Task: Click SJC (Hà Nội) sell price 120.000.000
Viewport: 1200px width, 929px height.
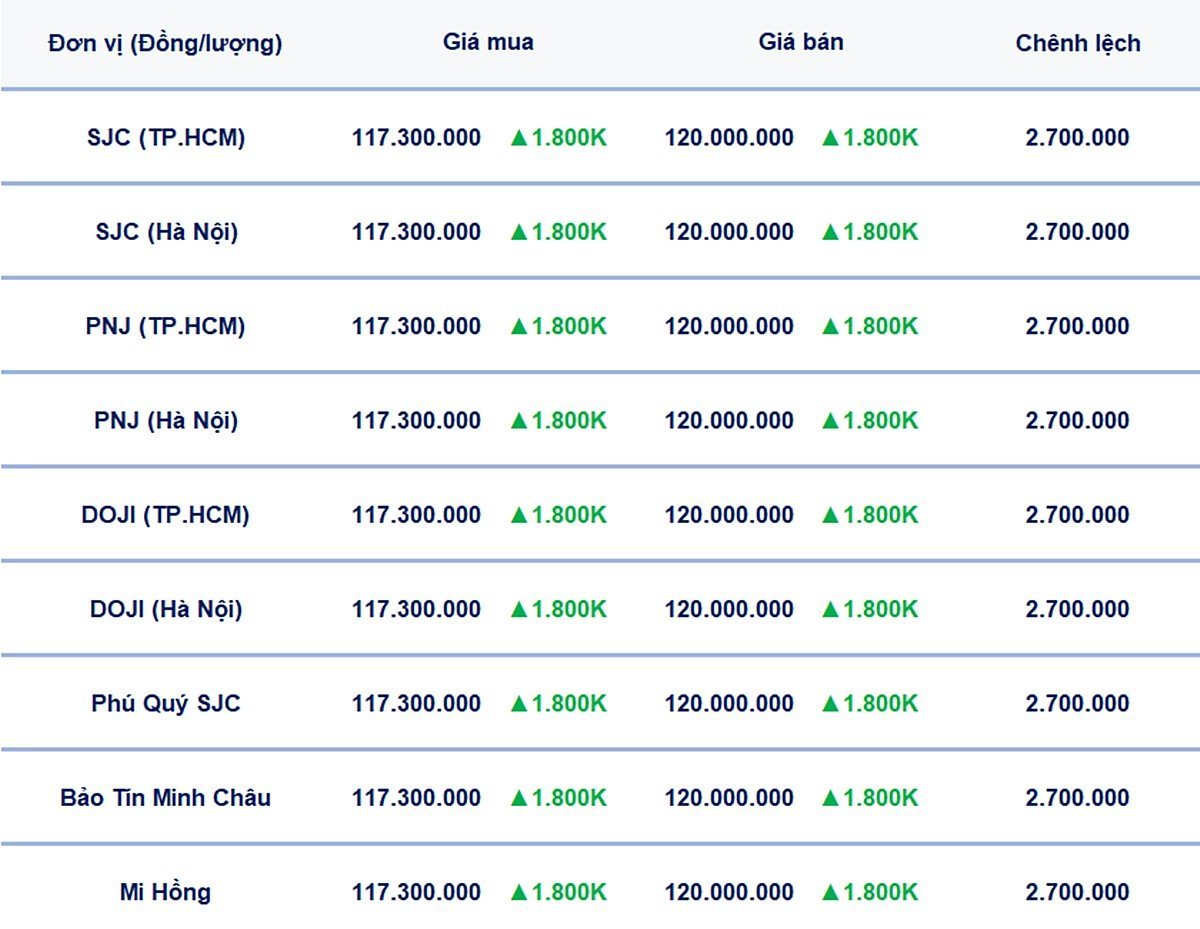Action: point(729,232)
